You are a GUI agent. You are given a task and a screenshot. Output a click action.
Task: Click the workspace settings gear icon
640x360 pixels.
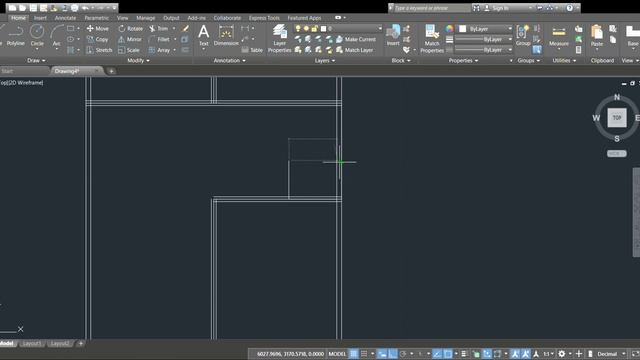coord(562,354)
